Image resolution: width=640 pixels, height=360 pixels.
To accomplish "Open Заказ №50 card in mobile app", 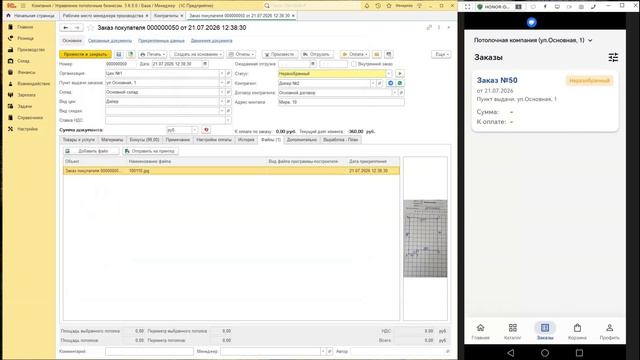I will click(x=545, y=102).
